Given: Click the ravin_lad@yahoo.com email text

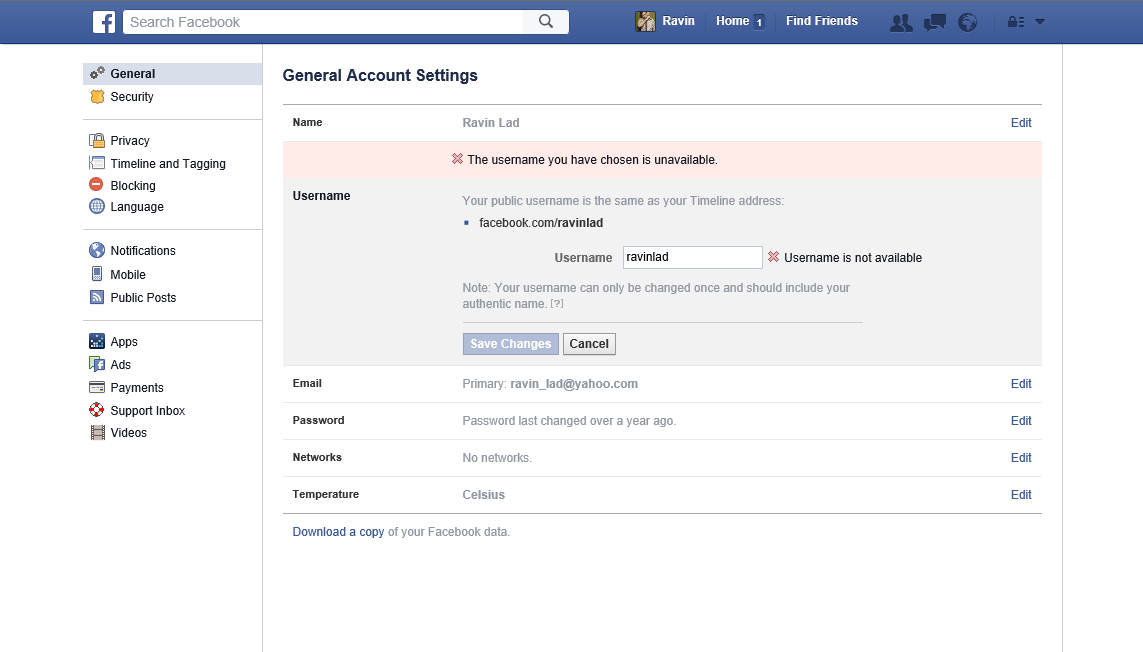Looking at the screenshot, I should (574, 384).
